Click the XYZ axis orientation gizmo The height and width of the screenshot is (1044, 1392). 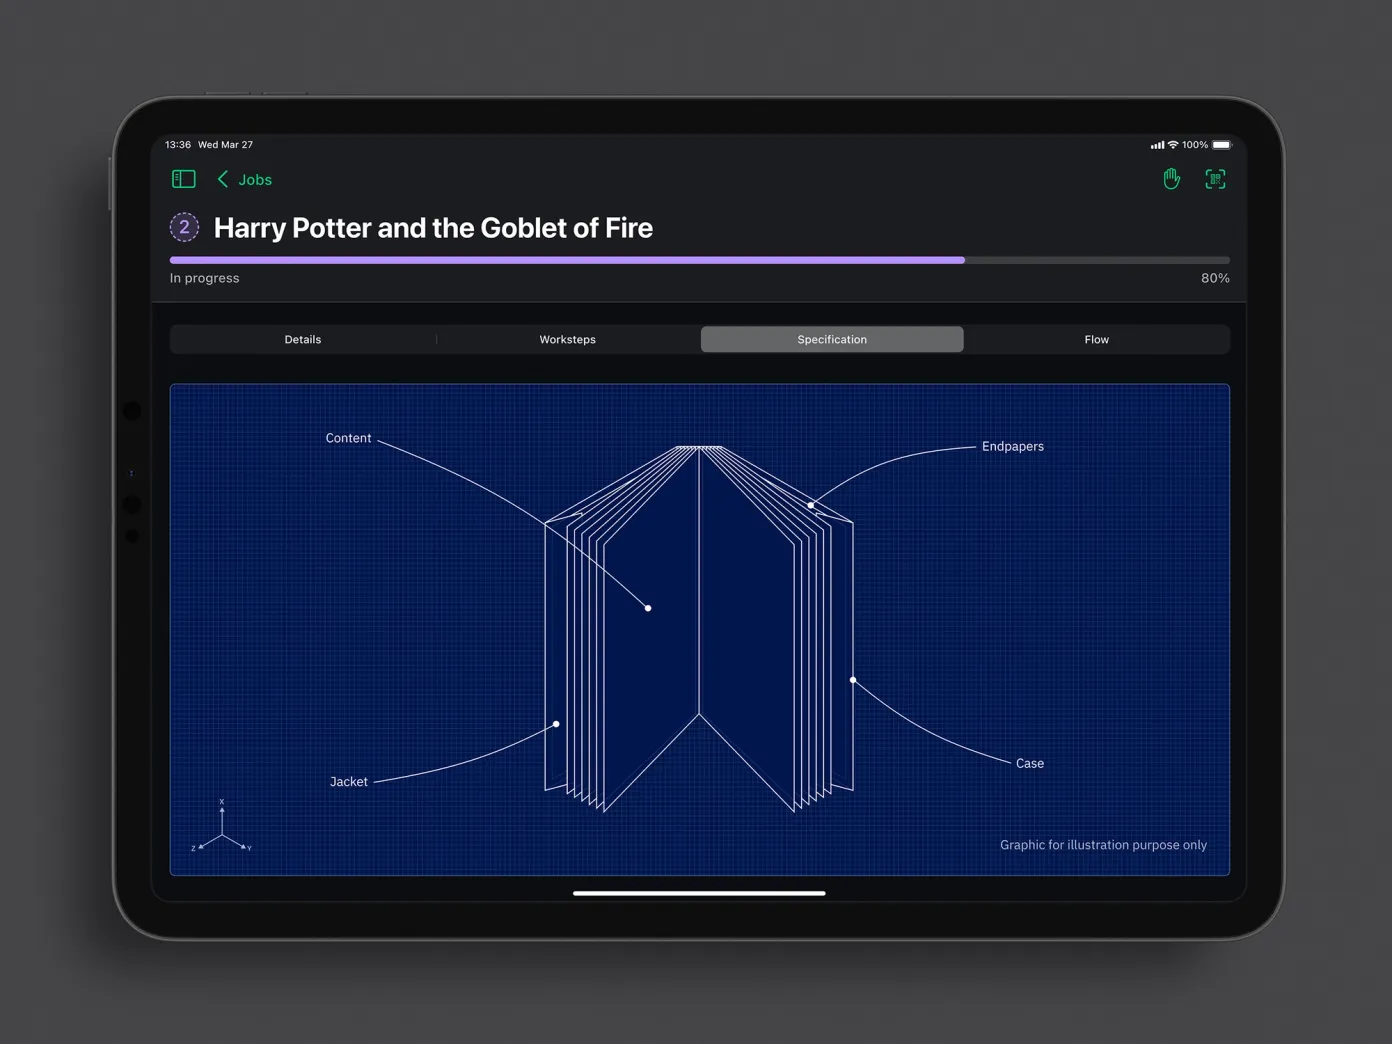[x=221, y=827]
